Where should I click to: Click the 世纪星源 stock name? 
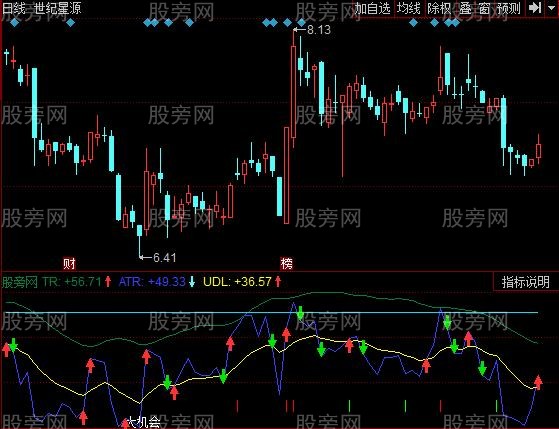click(x=58, y=8)
